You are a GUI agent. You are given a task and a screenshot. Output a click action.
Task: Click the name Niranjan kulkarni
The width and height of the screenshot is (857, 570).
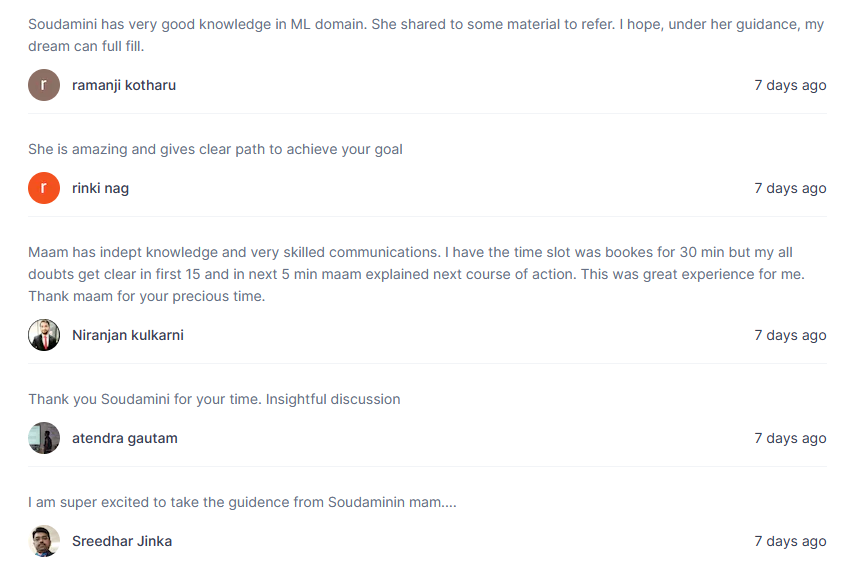point(128,335)
